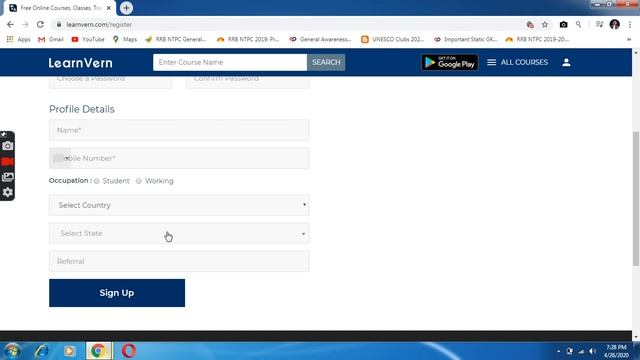Open the gallery icon in recorder sidebar

7,177
